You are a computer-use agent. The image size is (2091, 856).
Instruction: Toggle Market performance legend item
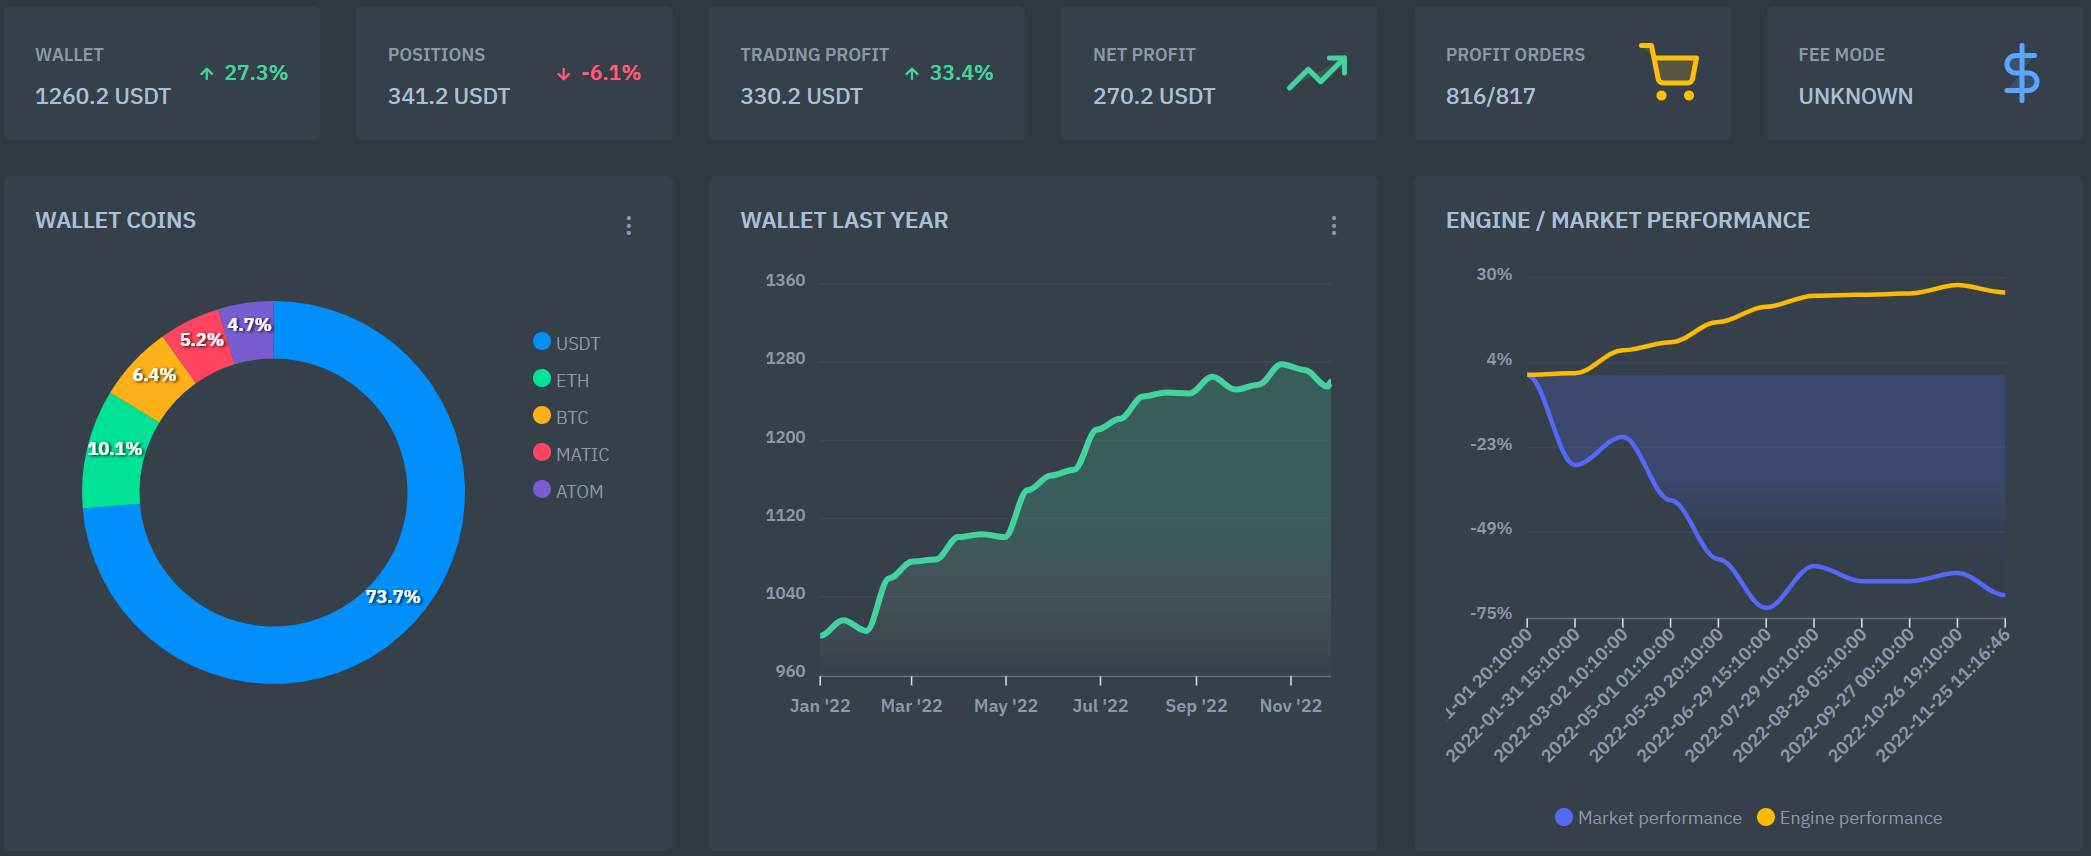point(1648,818)
